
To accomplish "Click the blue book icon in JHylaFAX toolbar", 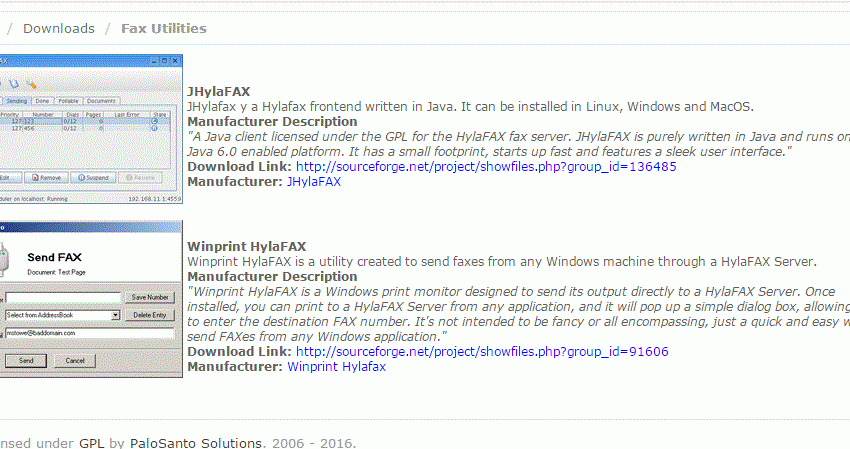I will [x=13, y=84].
